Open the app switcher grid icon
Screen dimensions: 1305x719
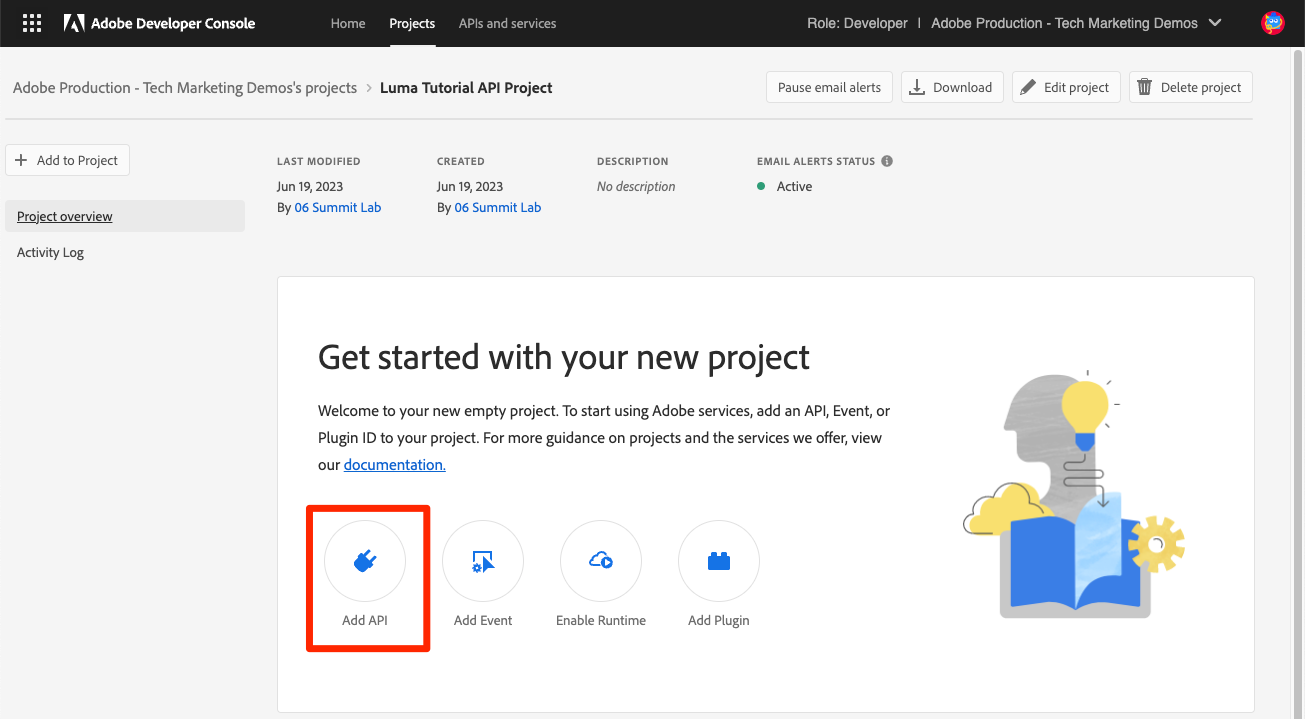click(x=32, y=23)
